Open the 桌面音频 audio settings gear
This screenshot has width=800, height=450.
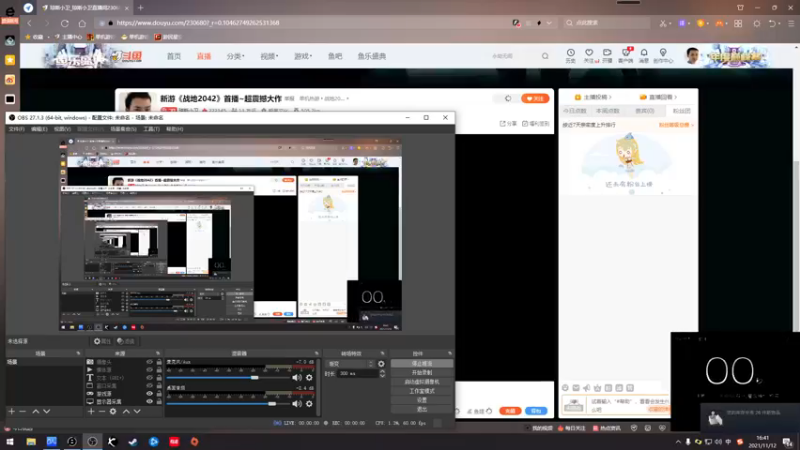[x=309, y=404]
